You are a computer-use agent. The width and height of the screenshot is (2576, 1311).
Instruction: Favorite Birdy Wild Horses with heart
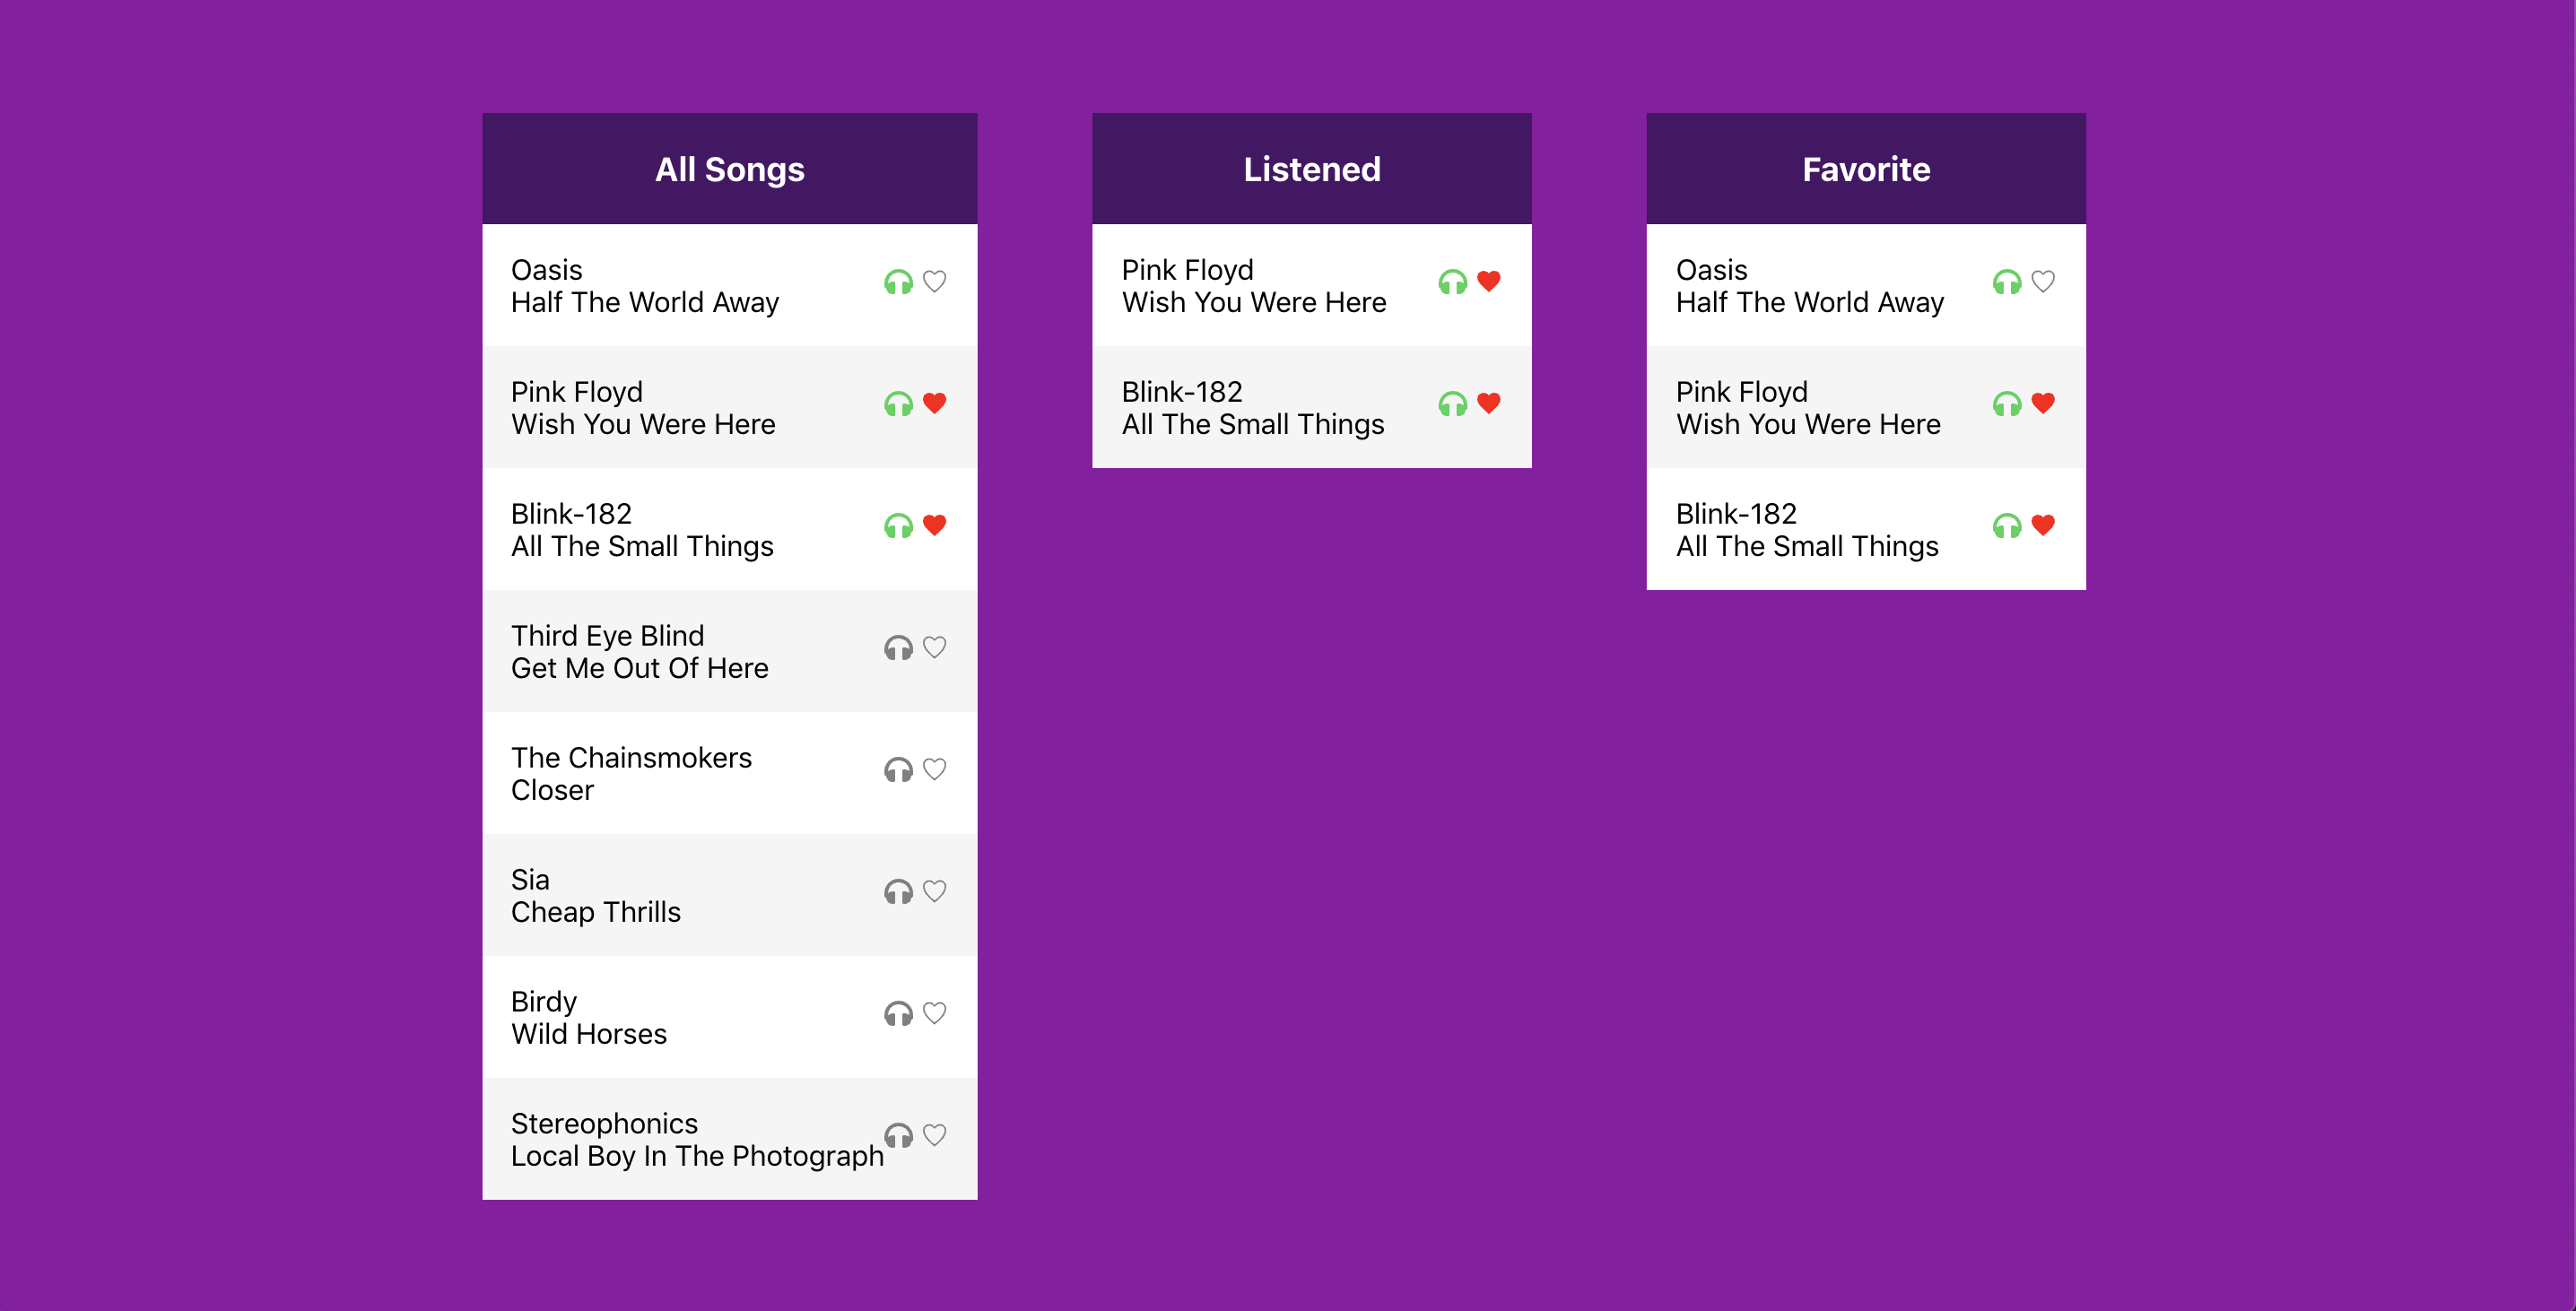click(934, 1014)
